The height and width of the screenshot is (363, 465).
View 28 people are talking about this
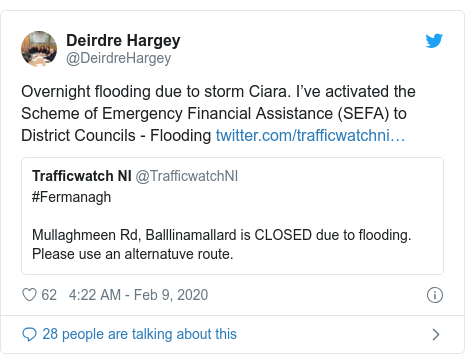pos(139,334)
